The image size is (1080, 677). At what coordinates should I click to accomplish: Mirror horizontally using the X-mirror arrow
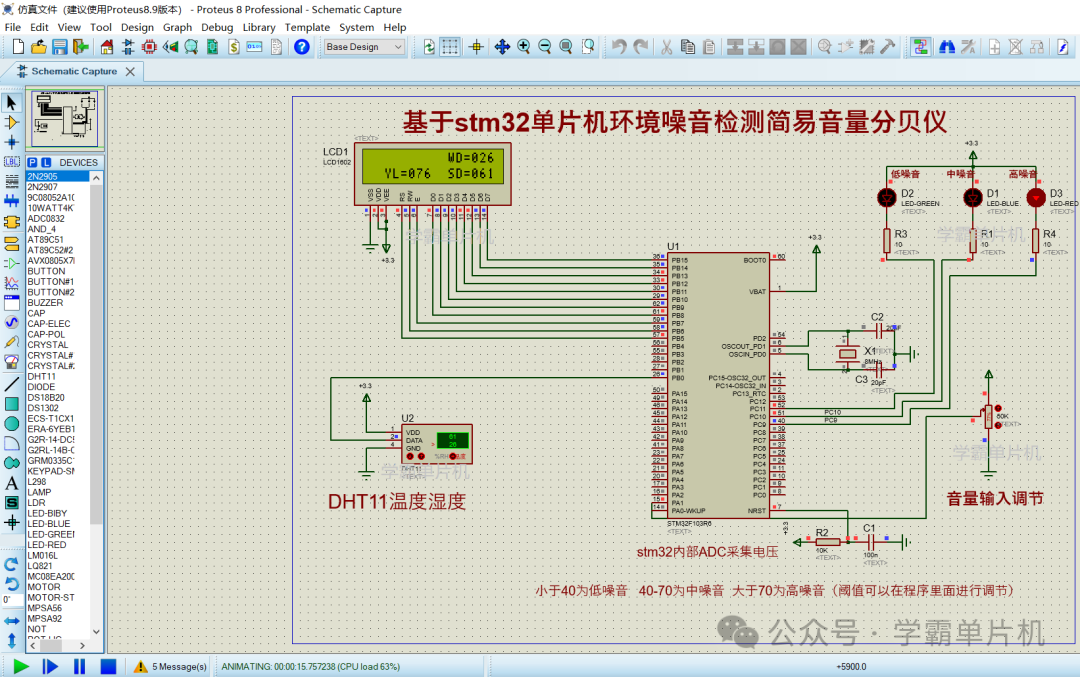click(x=12, y=621)
